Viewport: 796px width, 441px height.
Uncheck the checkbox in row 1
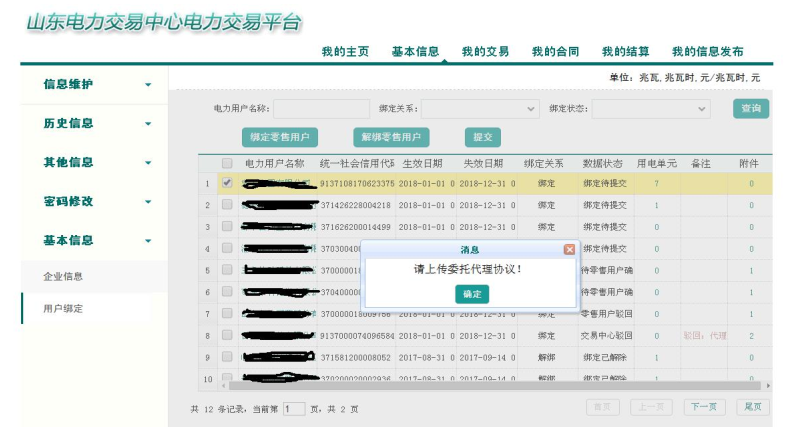227,183
